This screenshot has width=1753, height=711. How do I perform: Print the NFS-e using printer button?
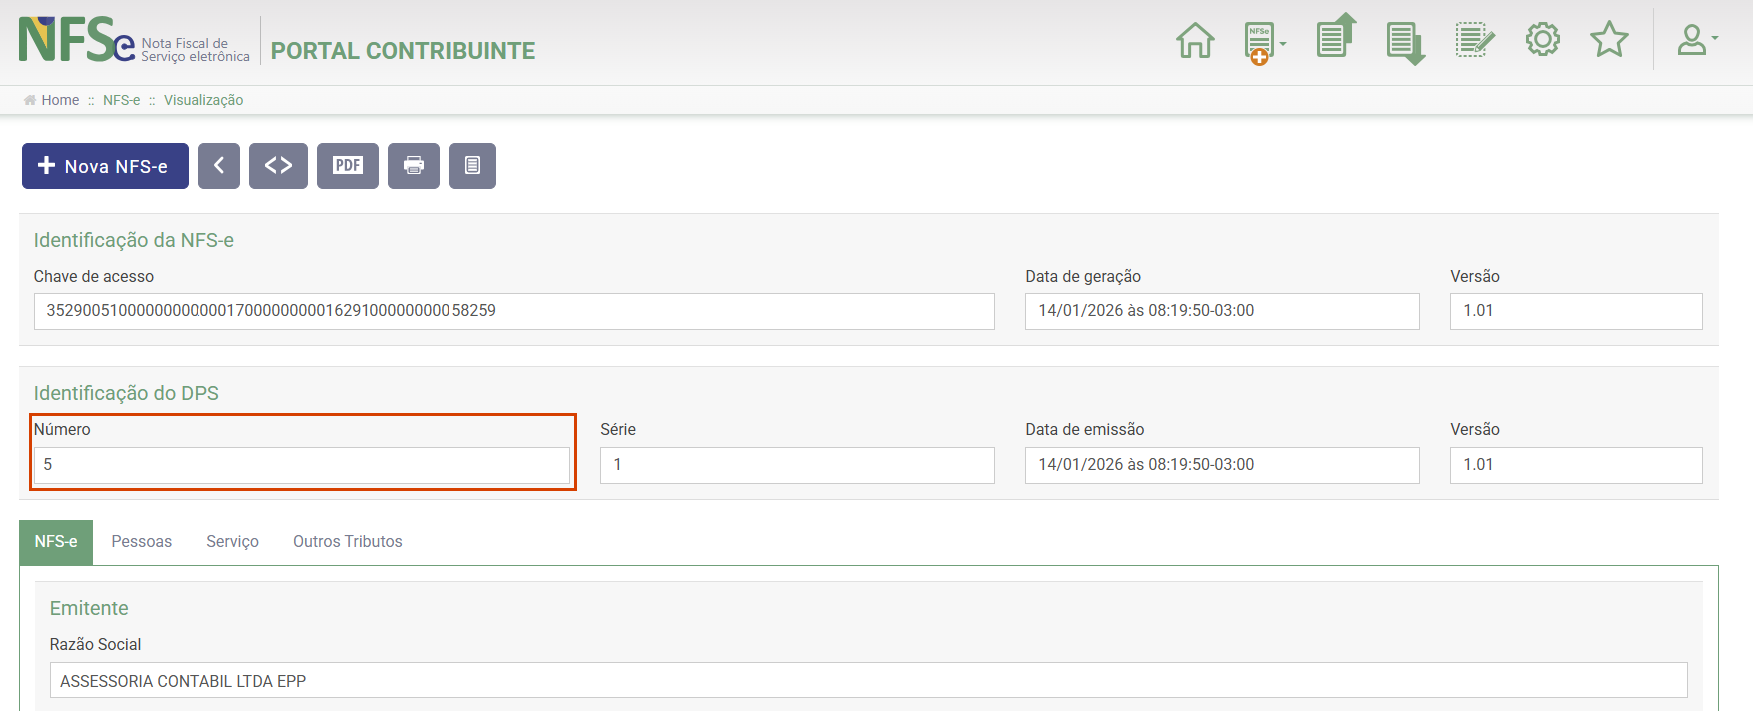pyautogui.click(x=414, y=166)
